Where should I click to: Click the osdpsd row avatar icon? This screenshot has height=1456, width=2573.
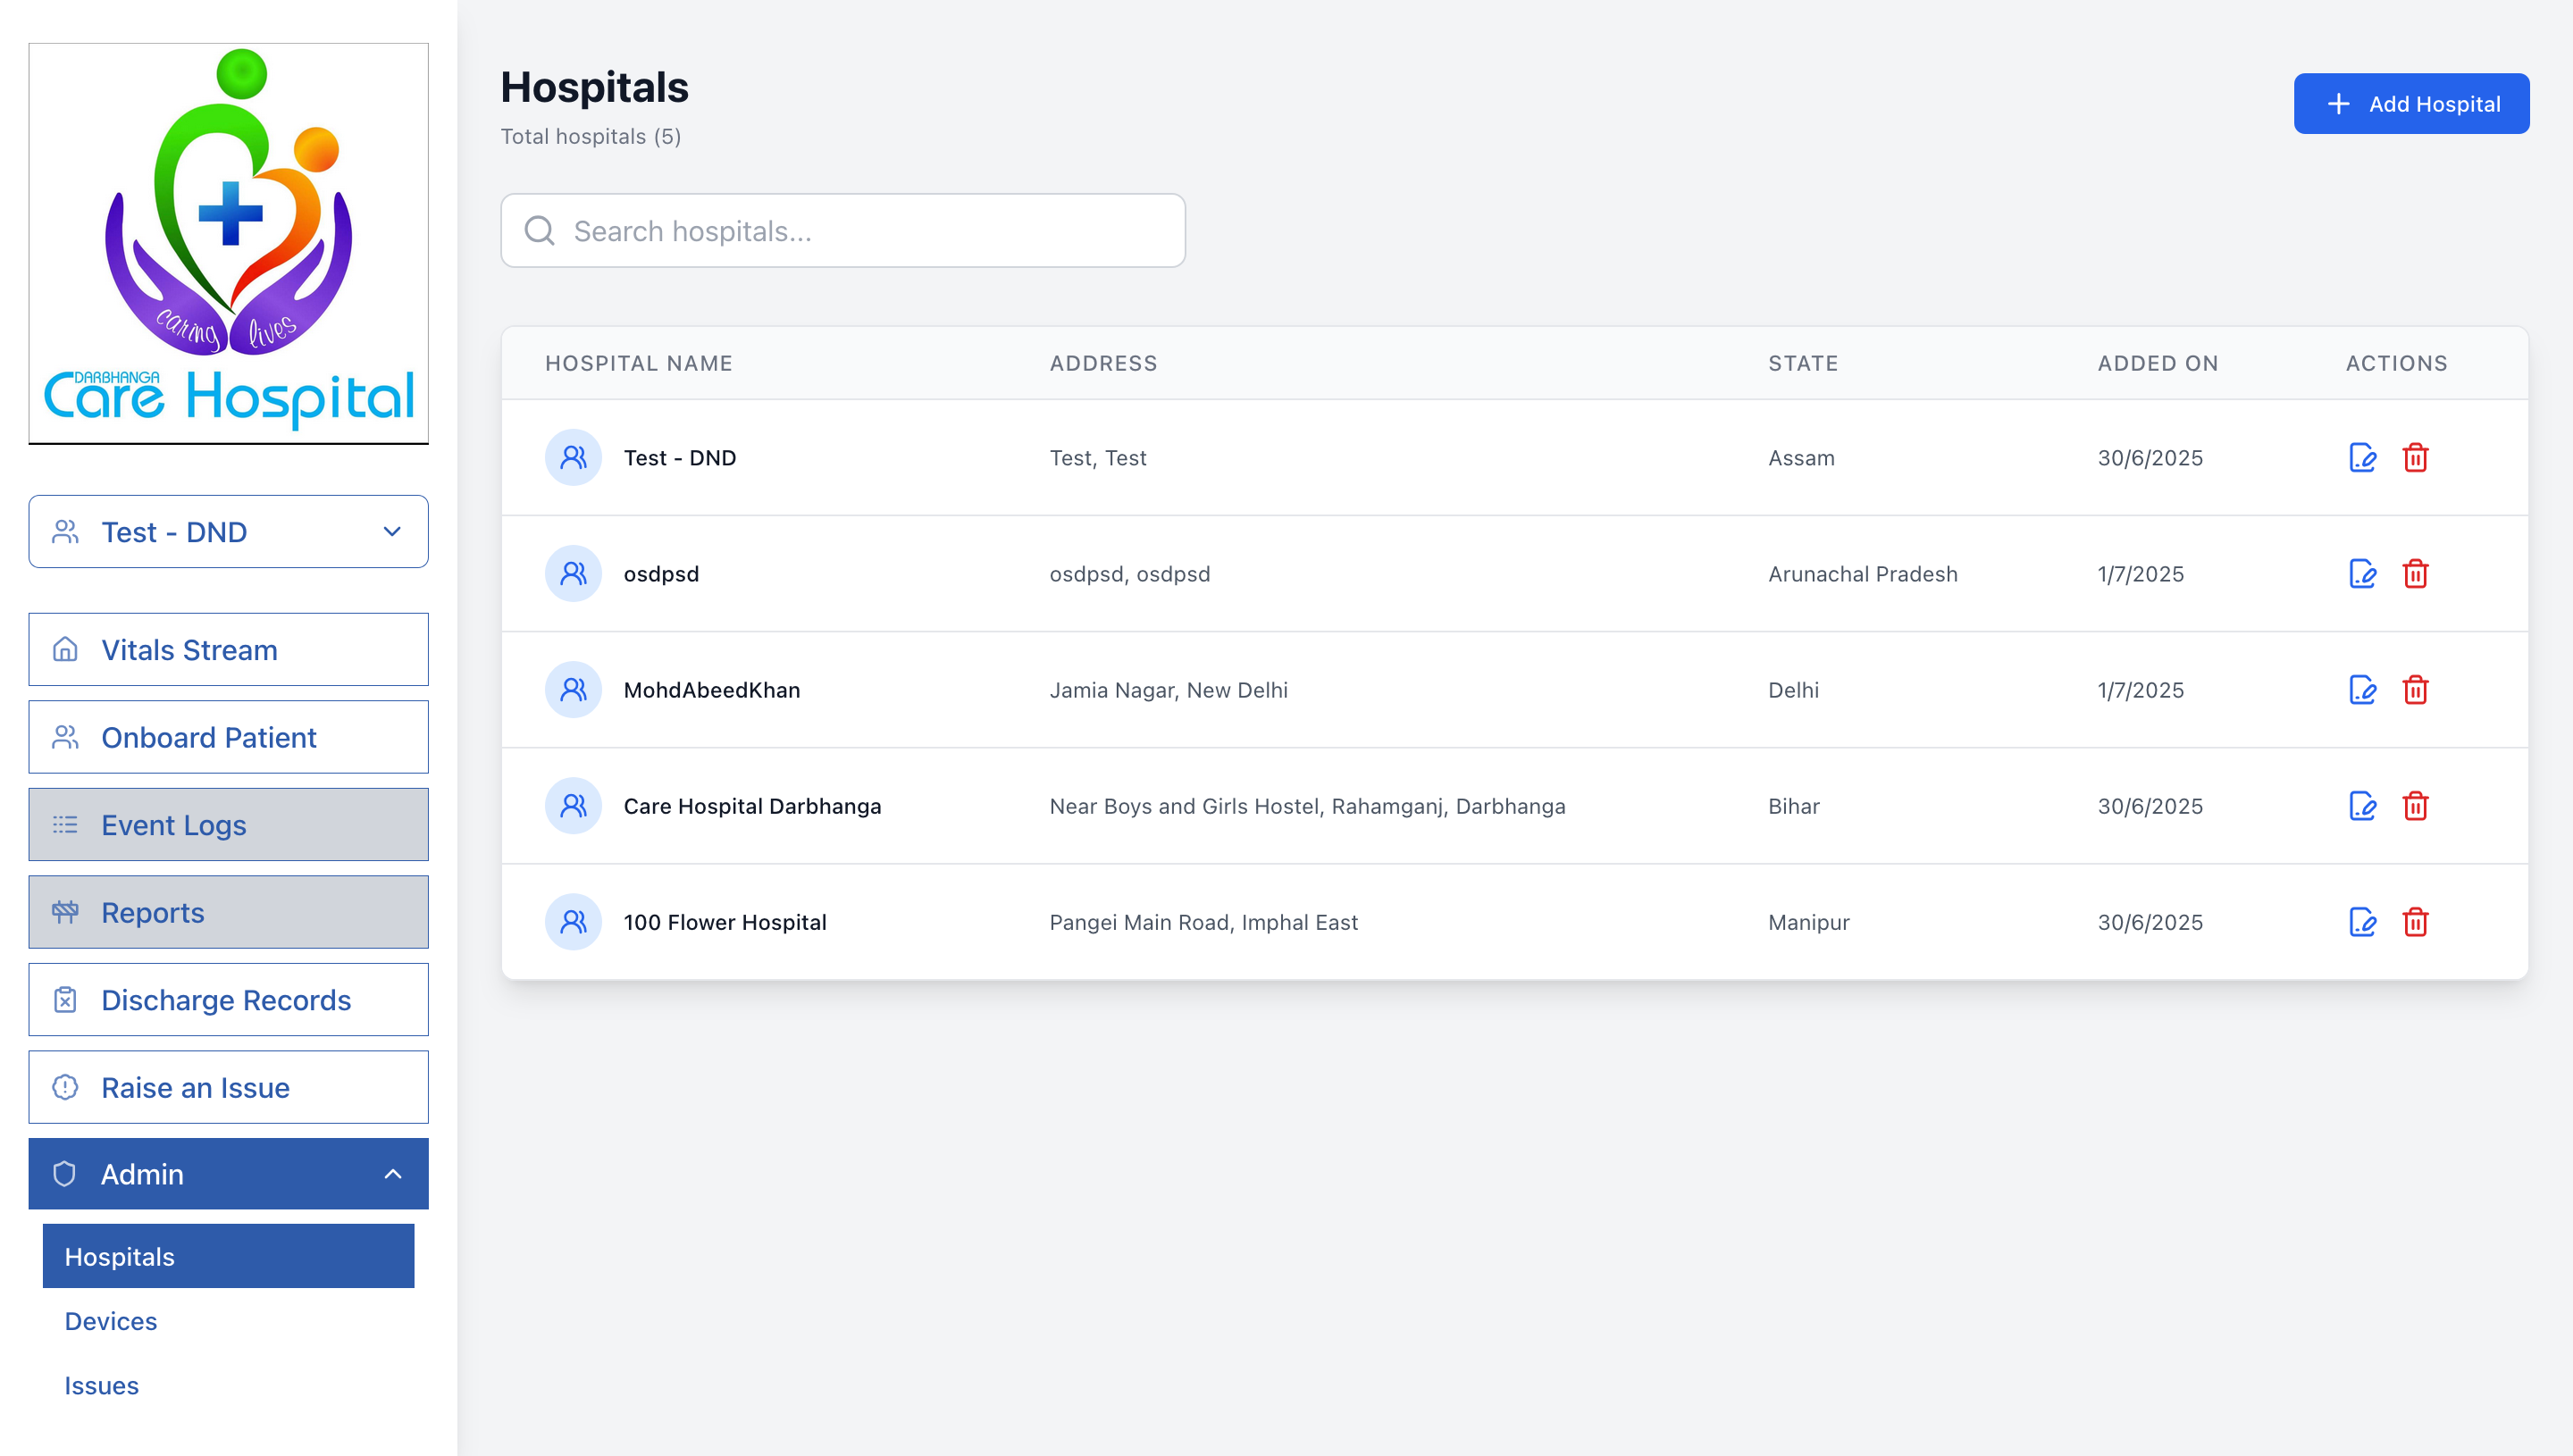click(x=573, y=573)
